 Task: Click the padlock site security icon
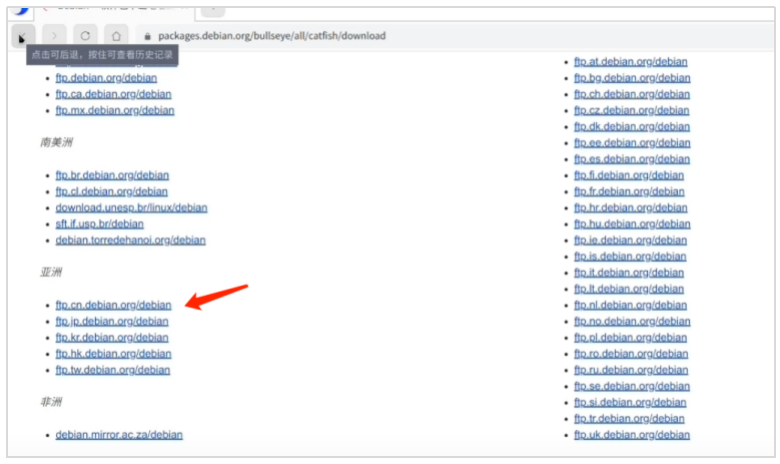[147, 36]
